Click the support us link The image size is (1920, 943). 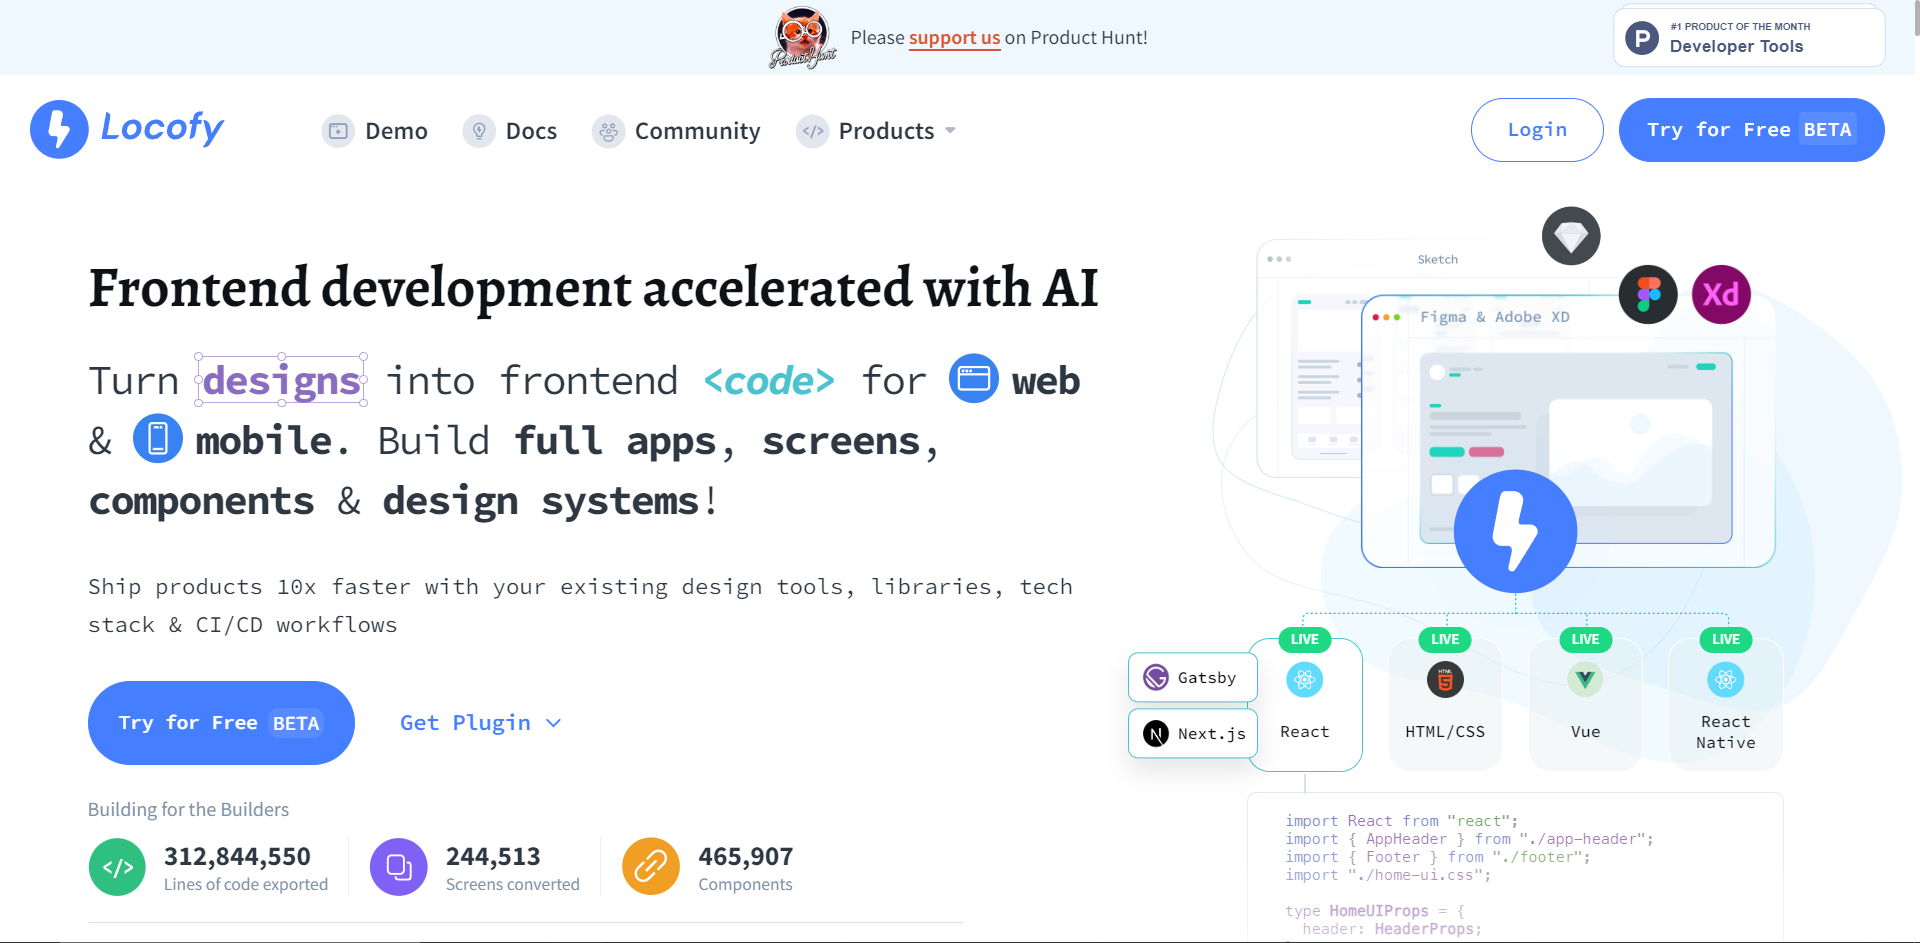tap(954, 38)
